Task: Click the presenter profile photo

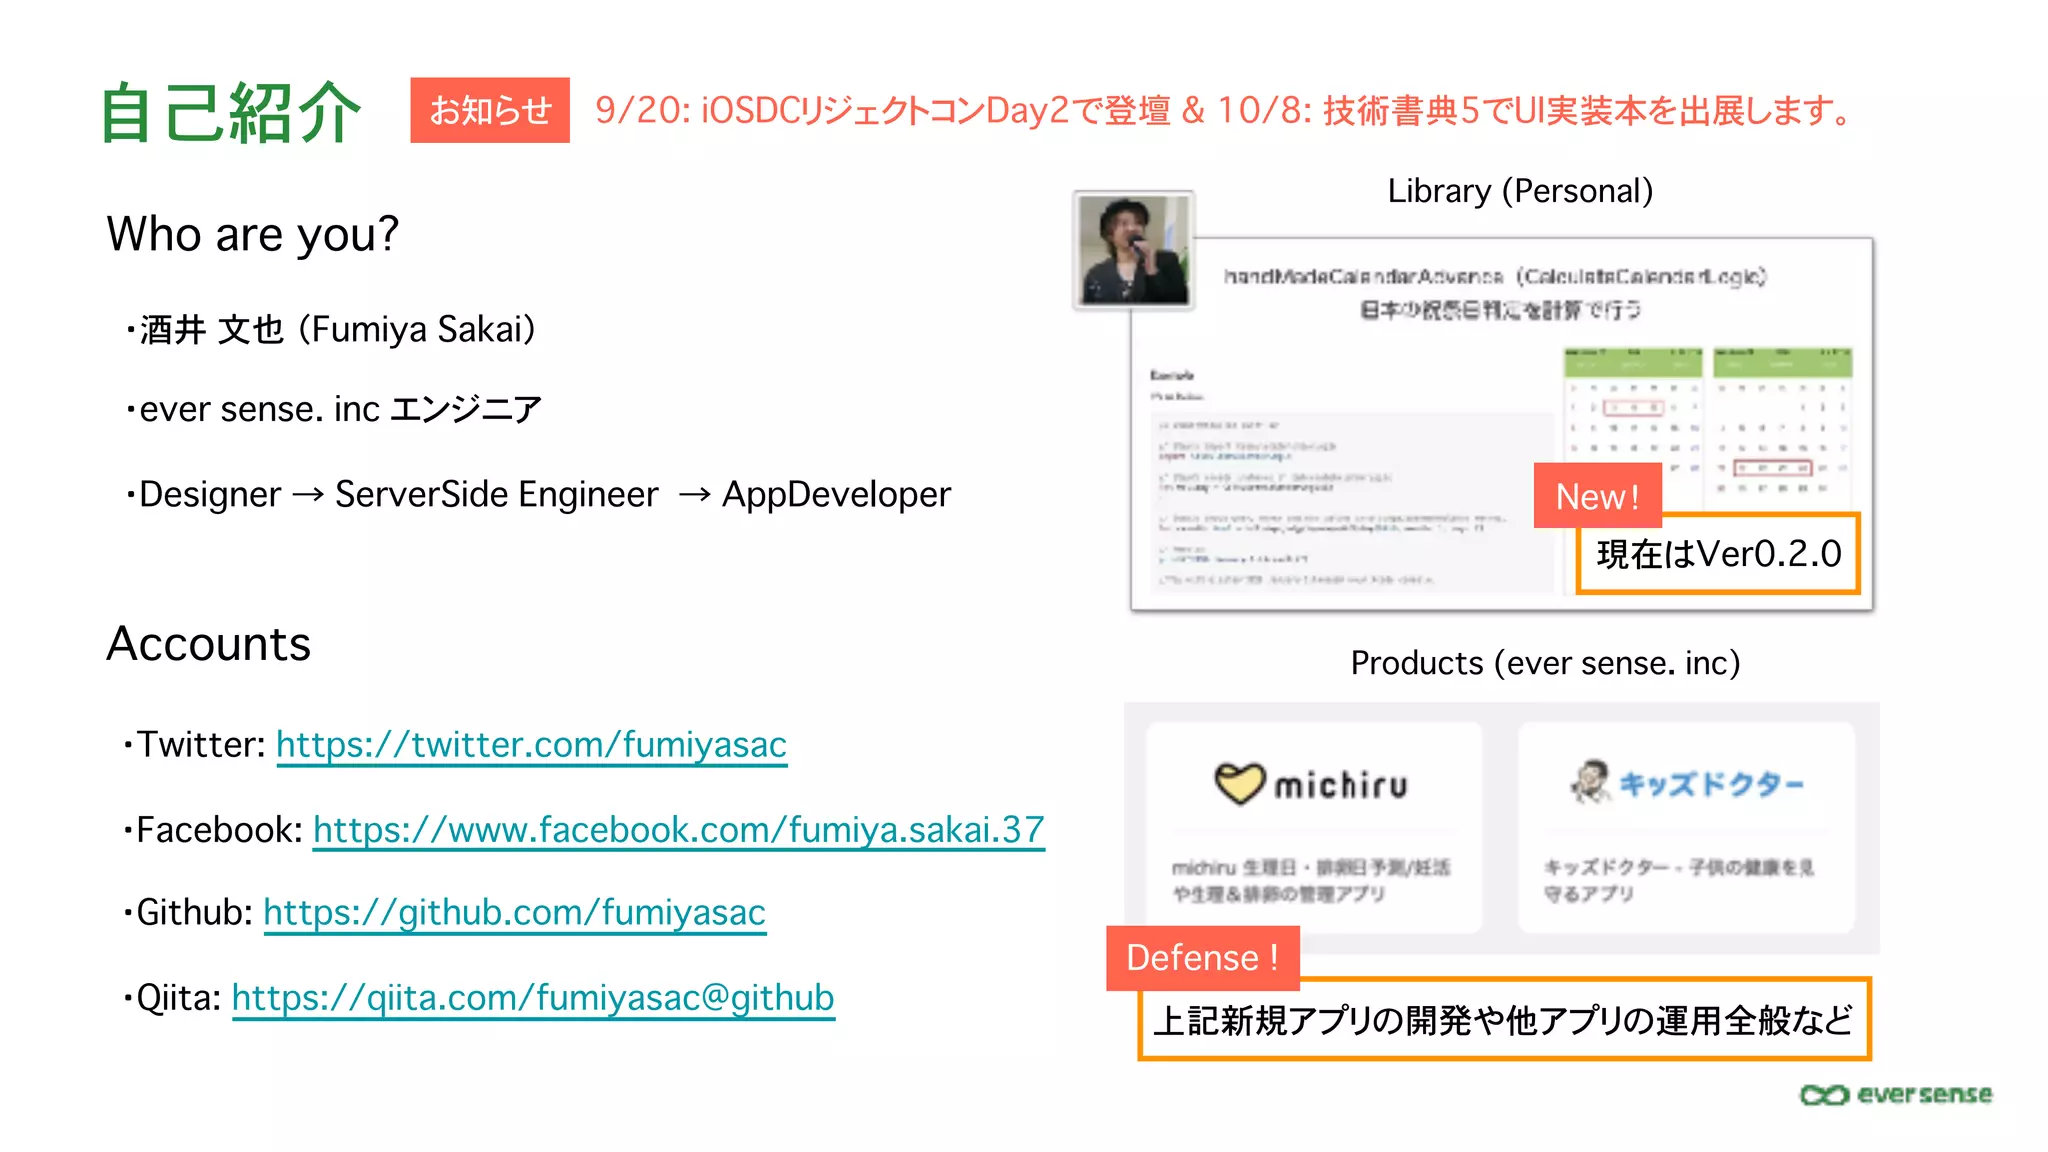Action: pyautogui.click(x=1134, y=250)
